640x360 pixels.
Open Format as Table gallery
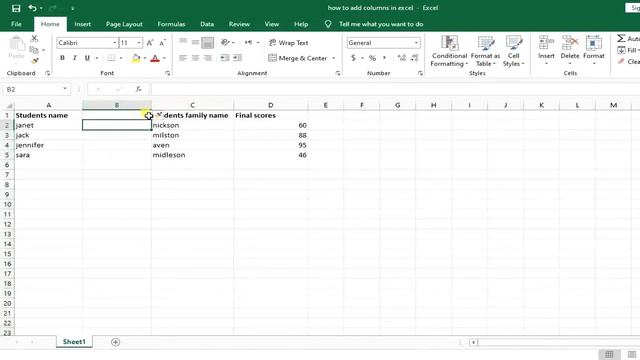(485, 51)
